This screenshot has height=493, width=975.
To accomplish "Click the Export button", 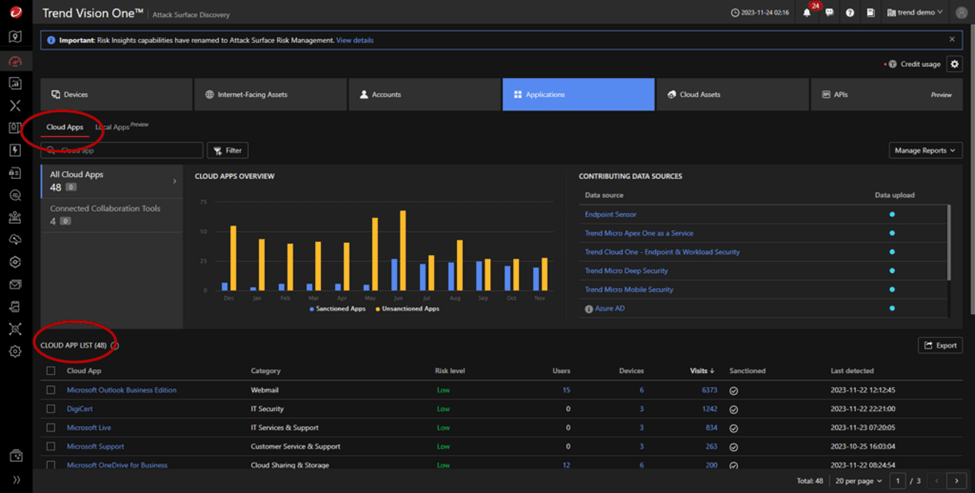I will [x=940, y=346].
